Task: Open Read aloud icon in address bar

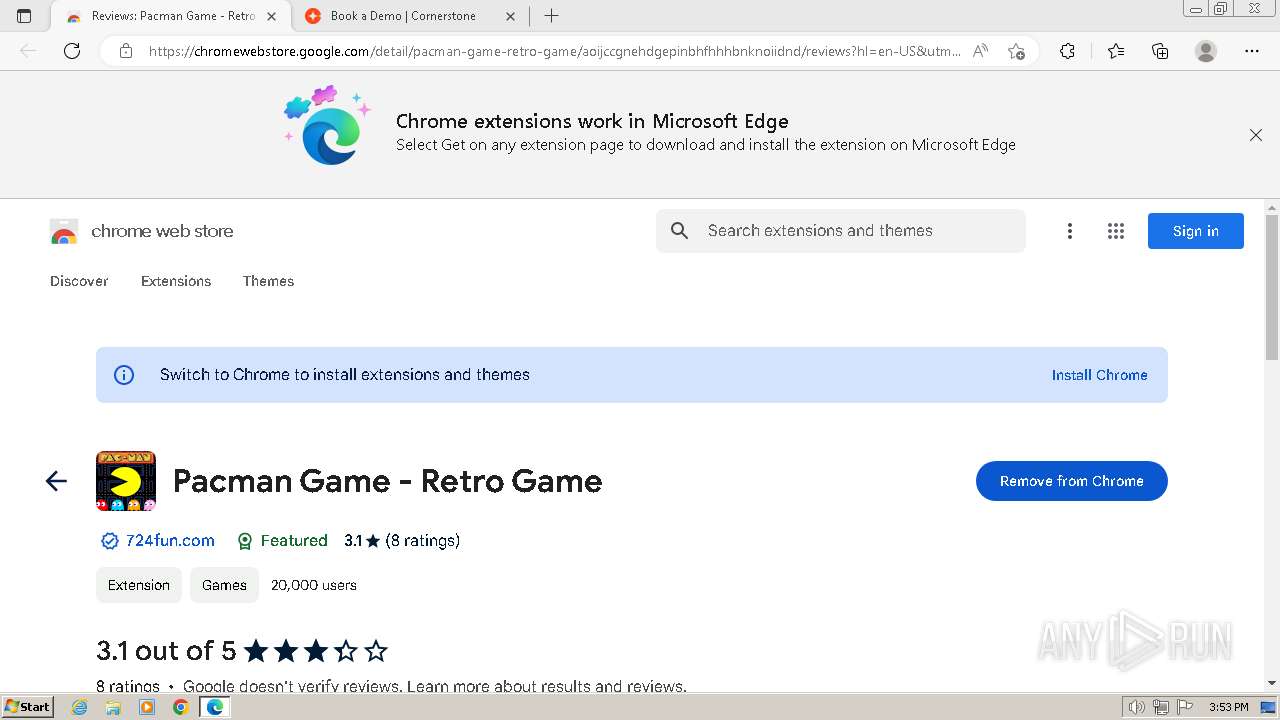Action: tap(980, 51)
